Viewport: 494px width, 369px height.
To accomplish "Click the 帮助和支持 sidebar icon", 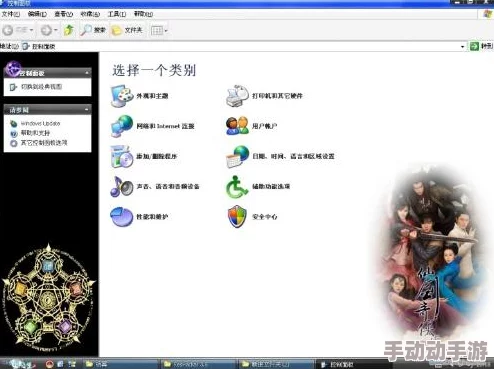I will (x=14, y=133).
